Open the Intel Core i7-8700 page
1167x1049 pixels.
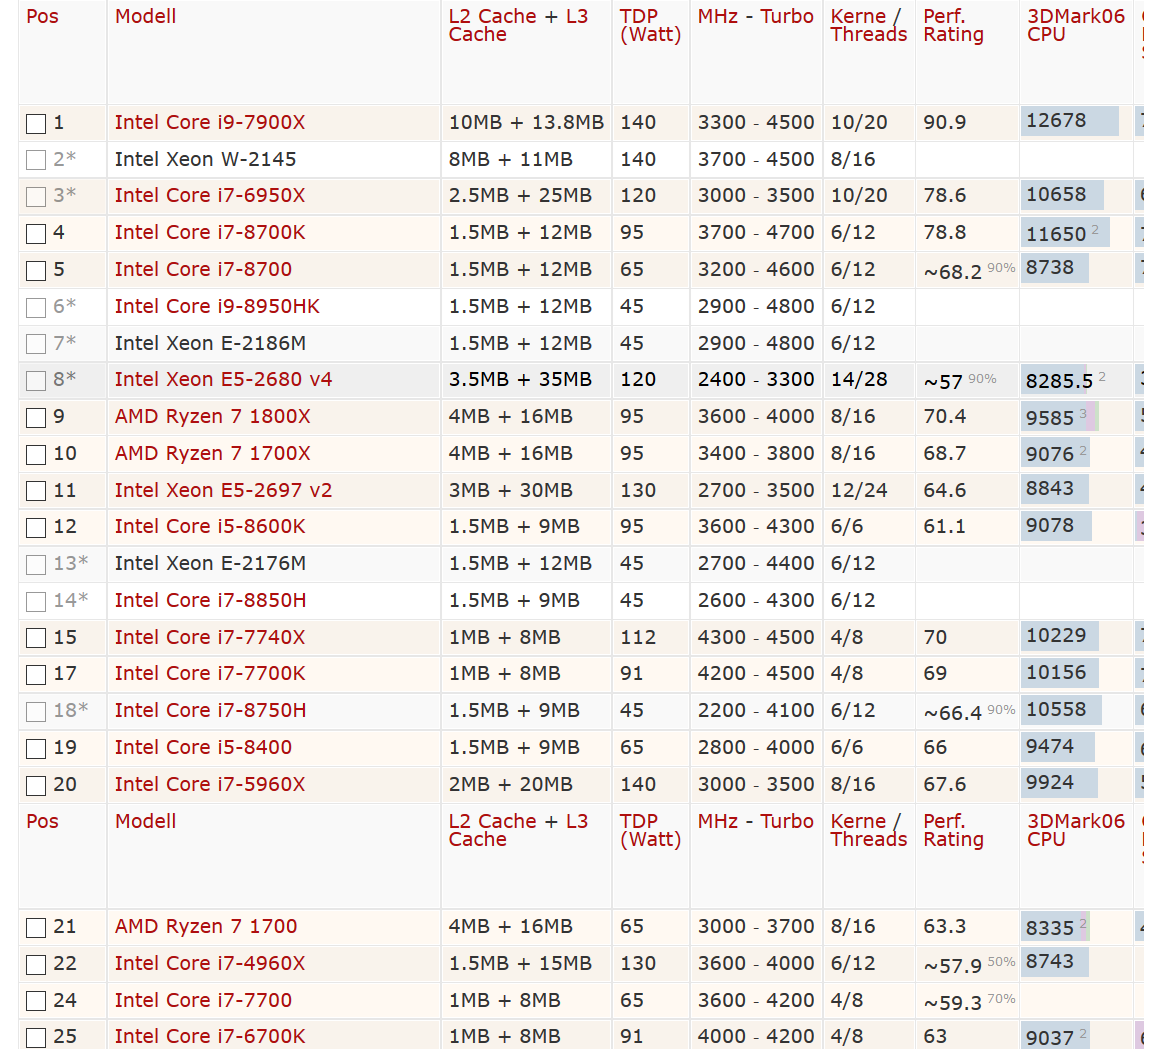[203, 269]
